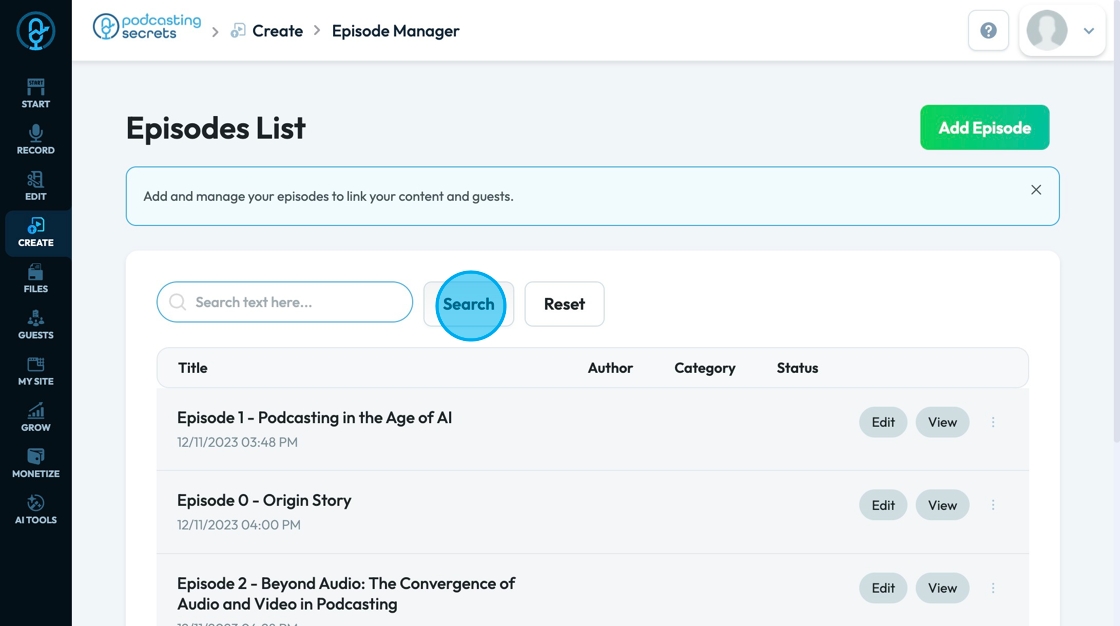This screenshot has height=626, width=1120.
Task: Open the Files section
Action: tap(35, 278)
